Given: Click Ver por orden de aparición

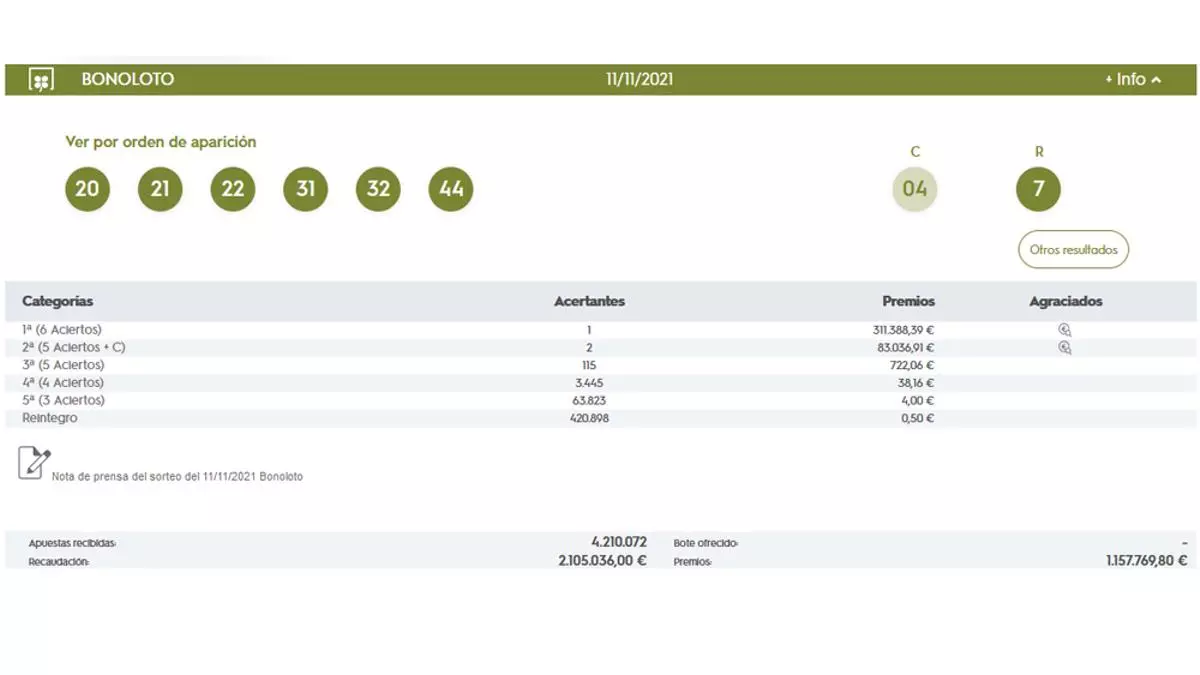Looking at the screenshot, I should [161, 142].
